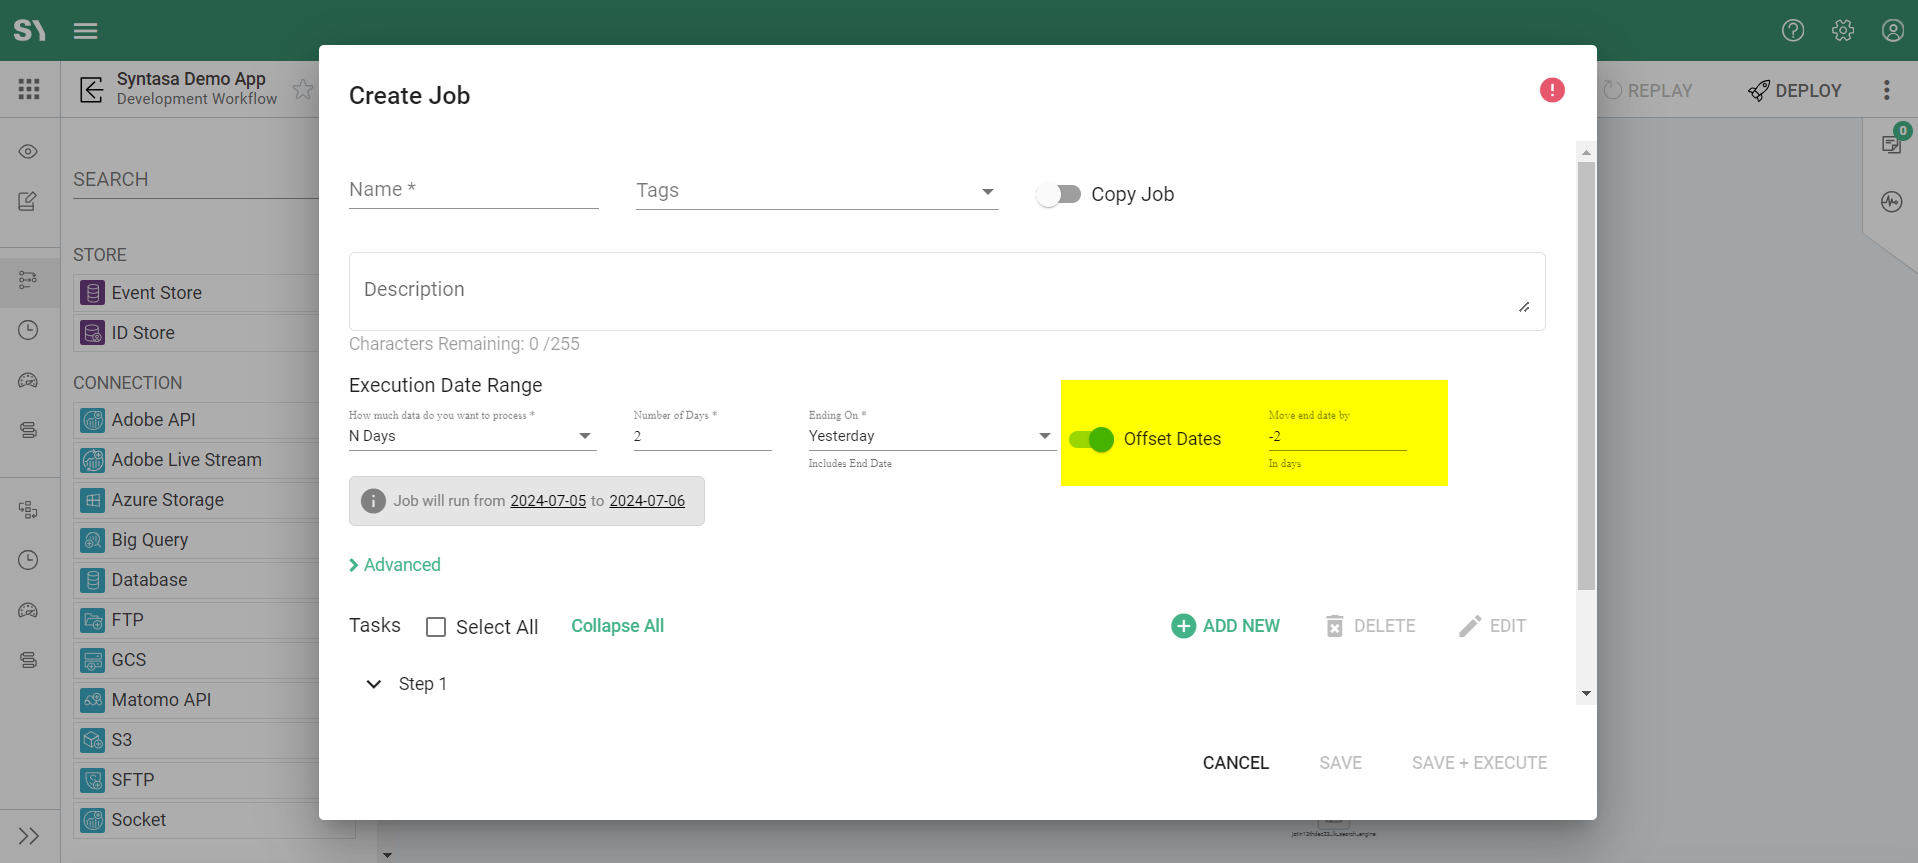Image resolution: width=1918 pixels, height=863 pixels.
Task: Check the Select All tasks checkbox
Action: [436, 627]
